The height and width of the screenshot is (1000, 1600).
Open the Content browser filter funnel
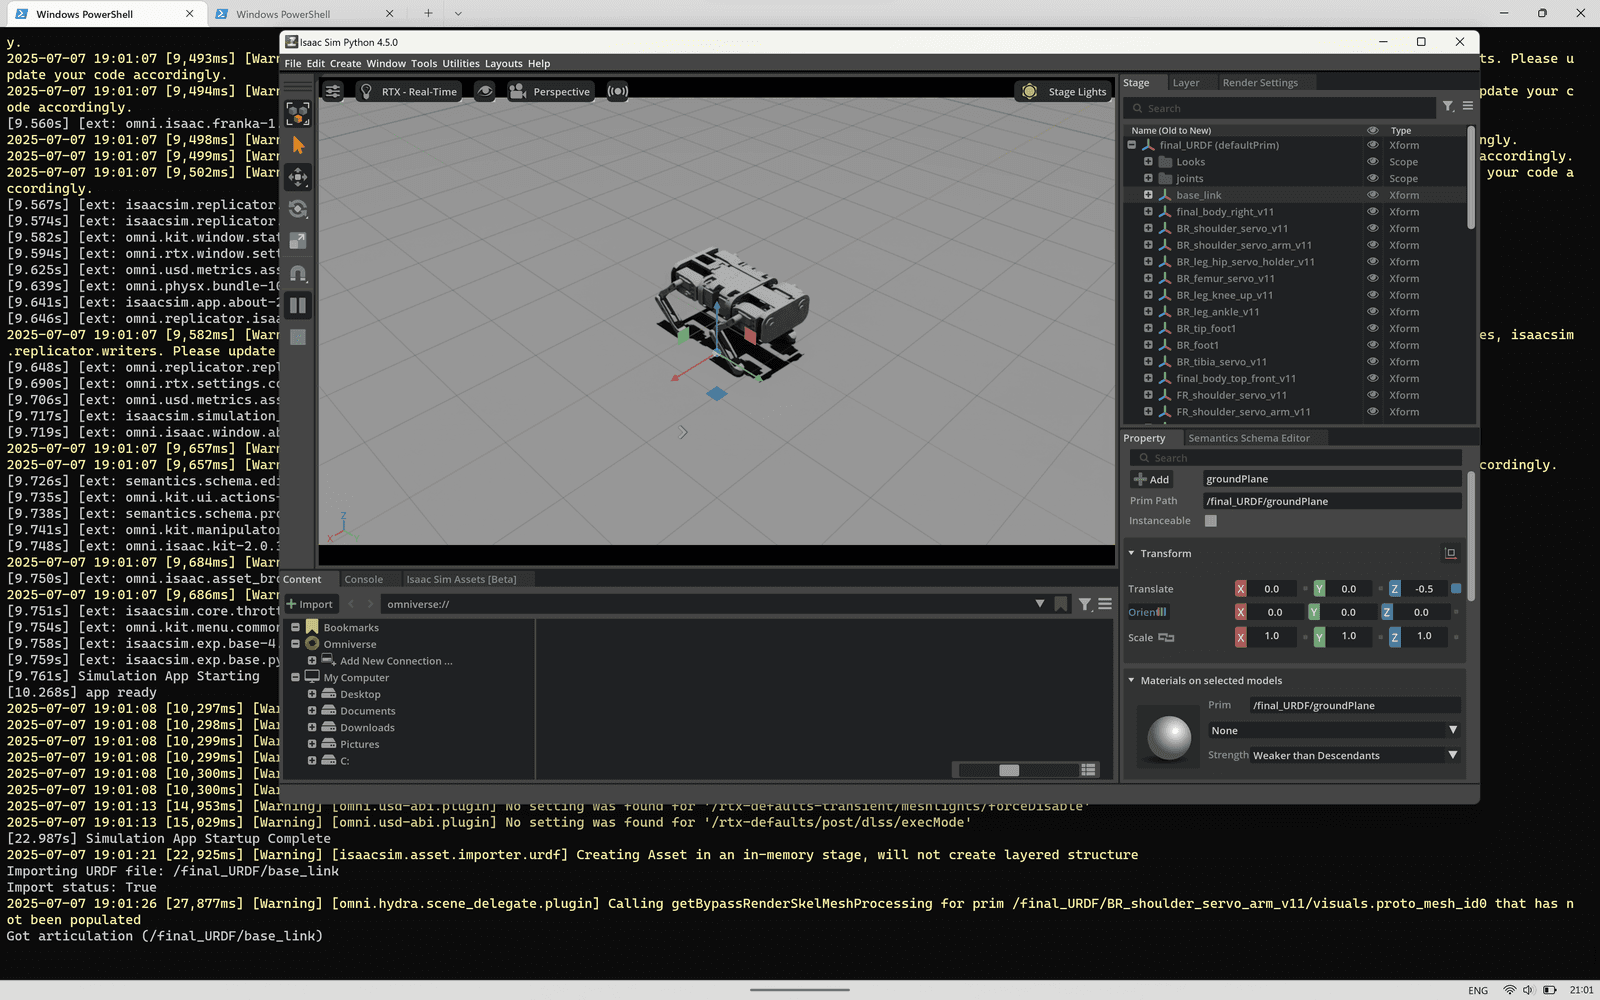click(1085, 604)
